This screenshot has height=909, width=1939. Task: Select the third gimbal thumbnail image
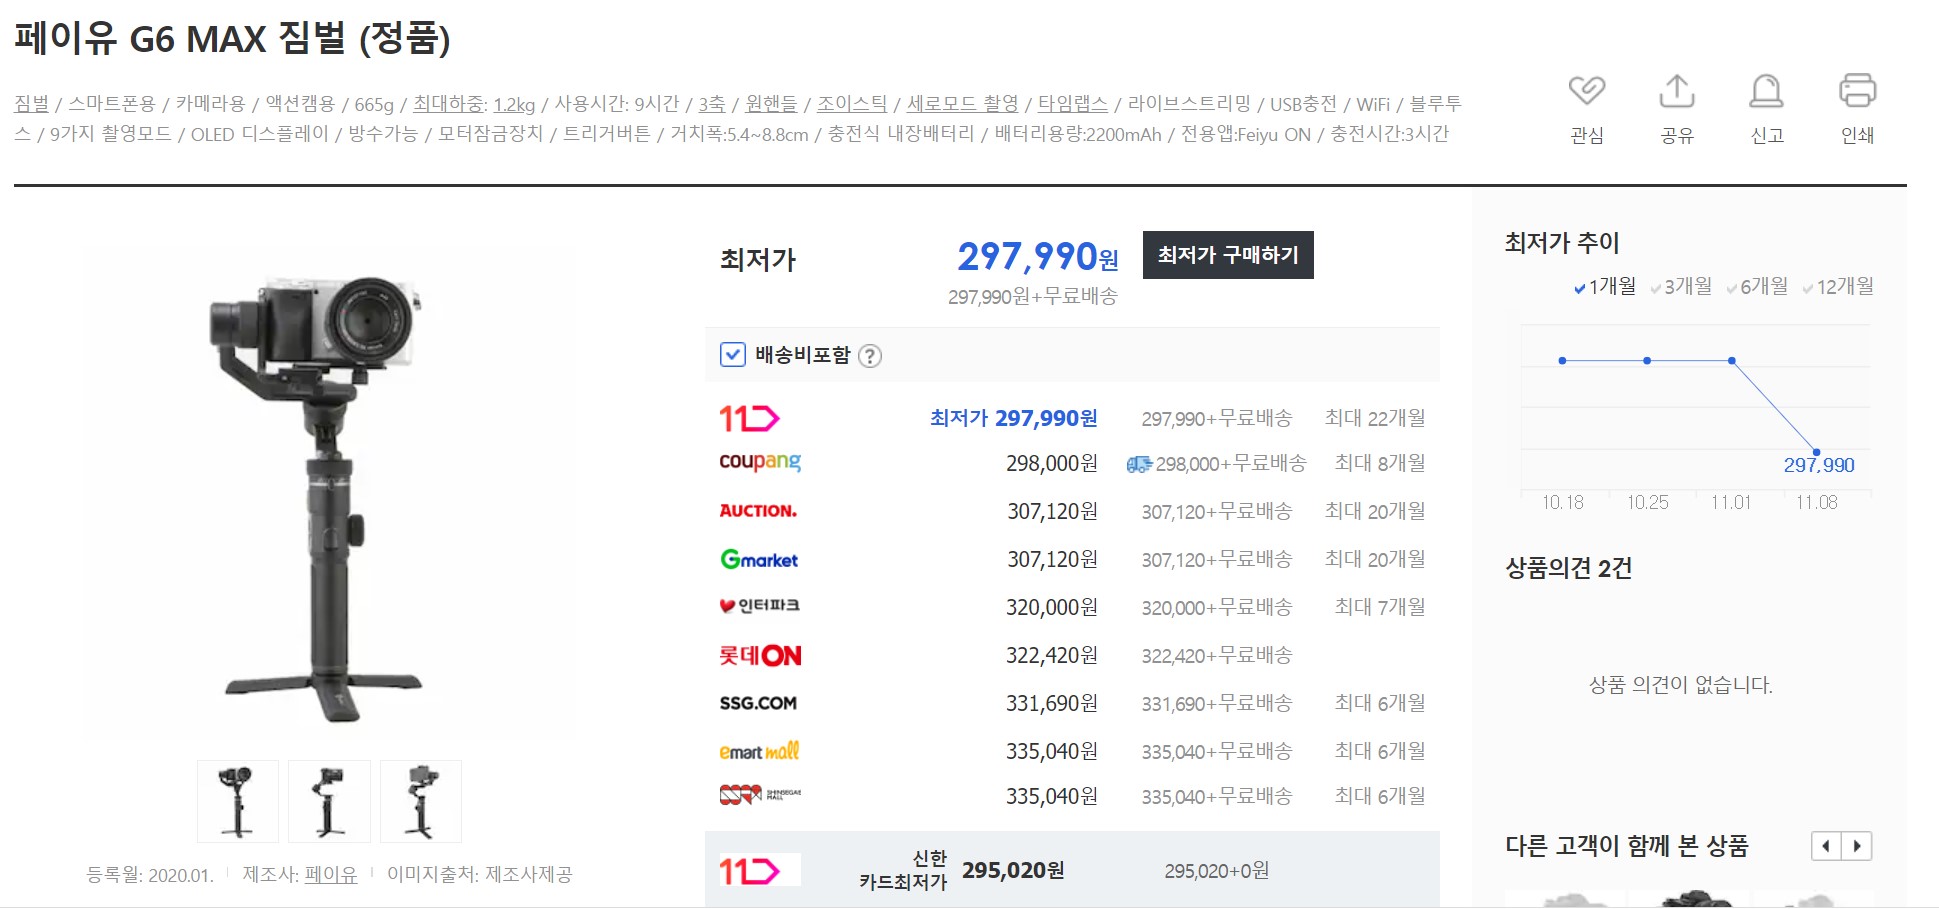tap(421, 801)
